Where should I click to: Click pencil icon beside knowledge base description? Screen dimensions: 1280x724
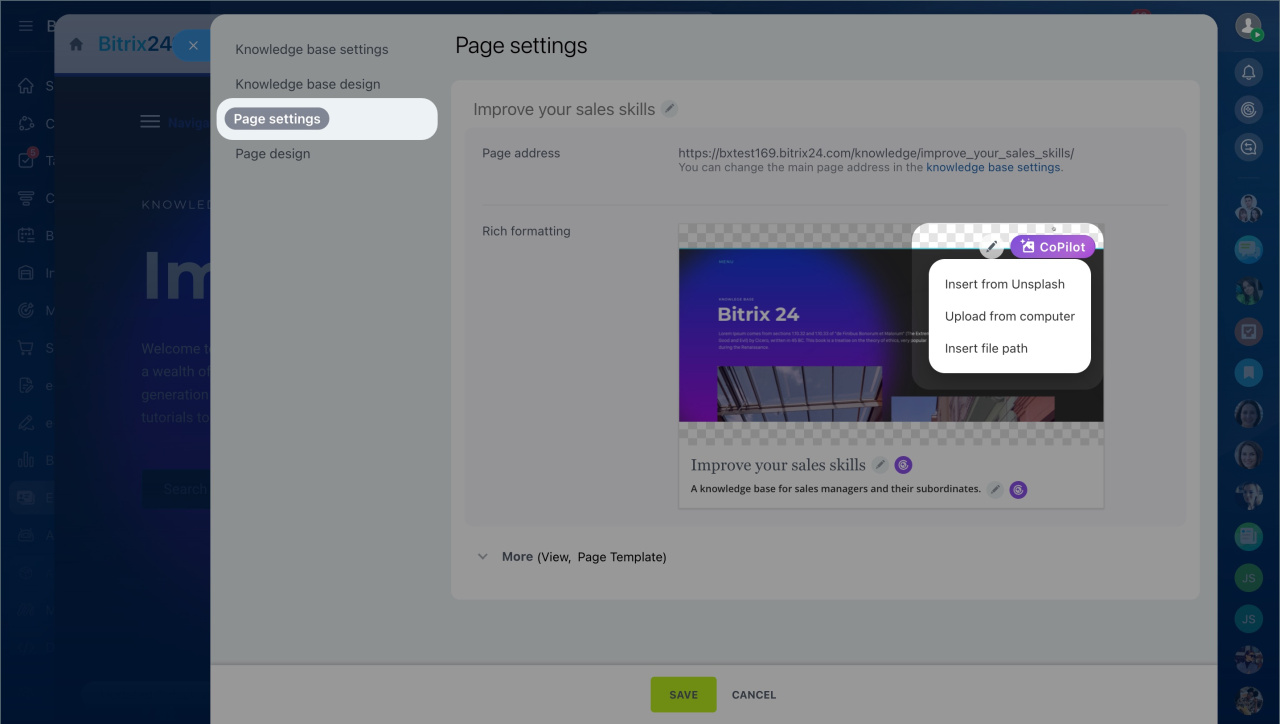pyautogui.click(x=995, y=489)
